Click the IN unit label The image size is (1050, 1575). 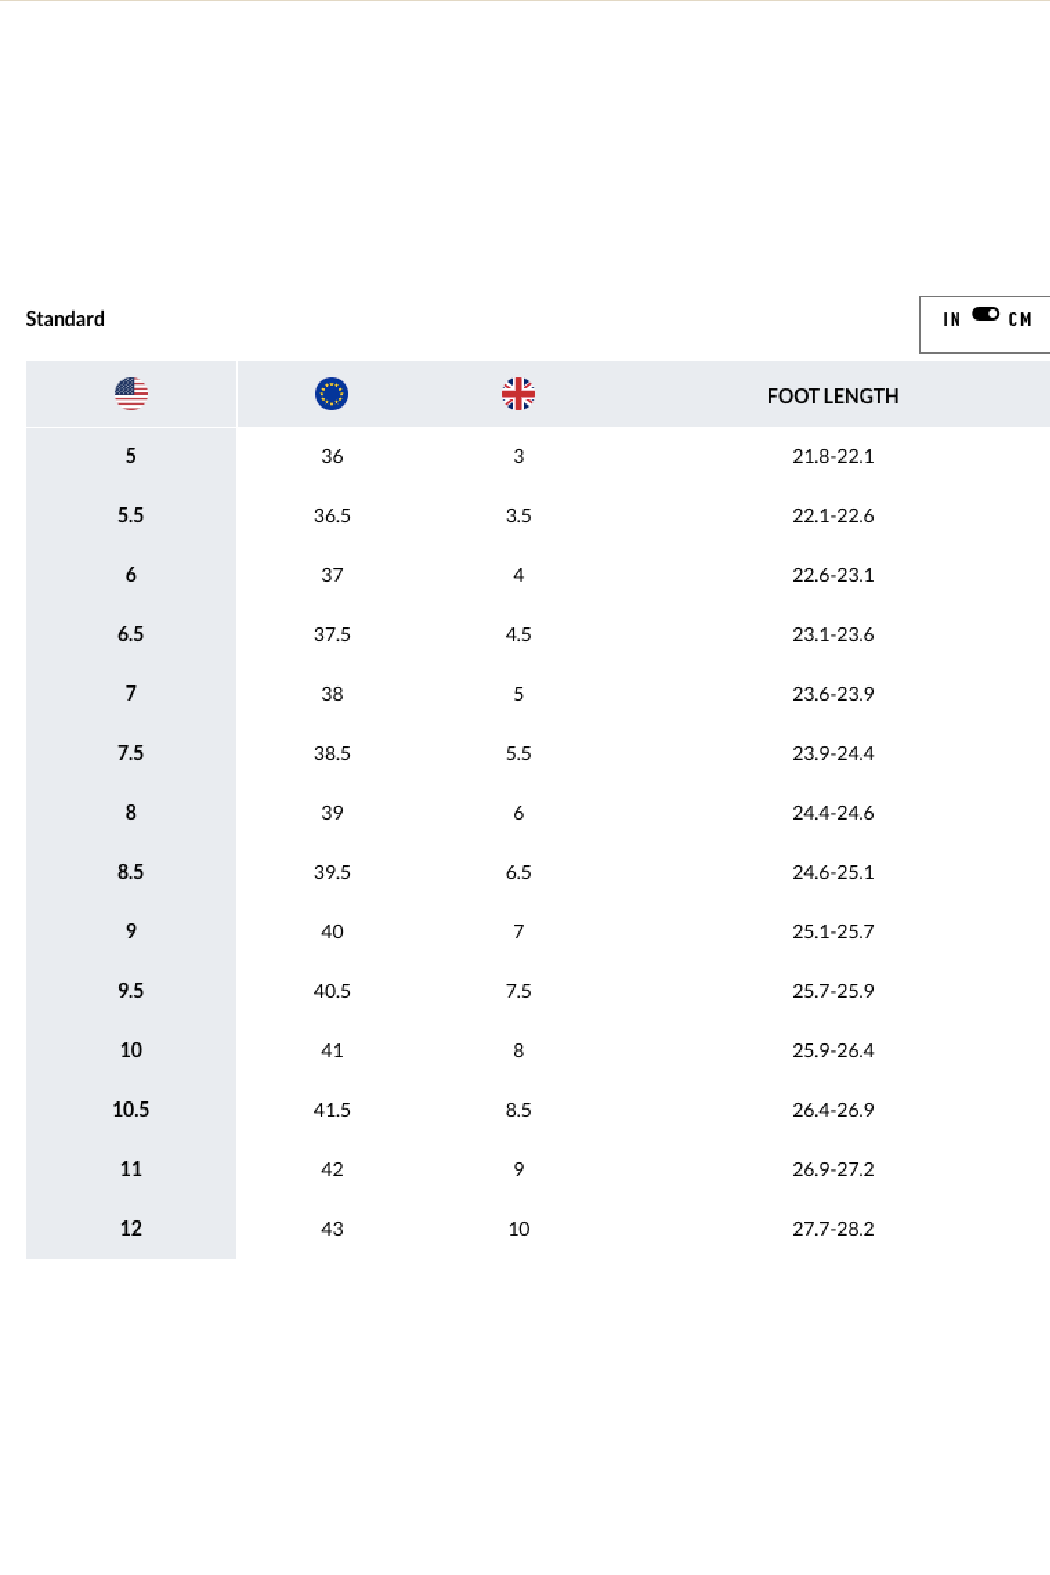coord(951,319)
